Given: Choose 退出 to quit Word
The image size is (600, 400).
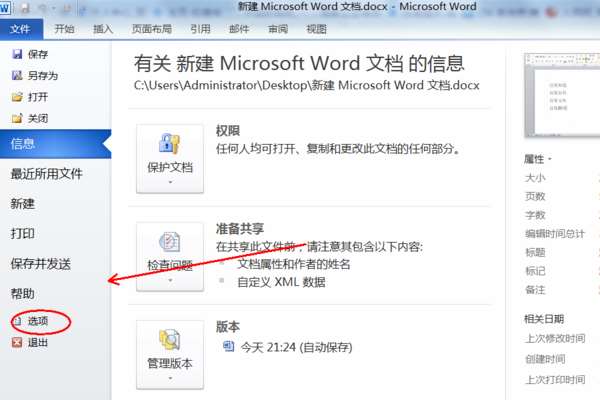Looking at the screenshot, I should [38, 342].
